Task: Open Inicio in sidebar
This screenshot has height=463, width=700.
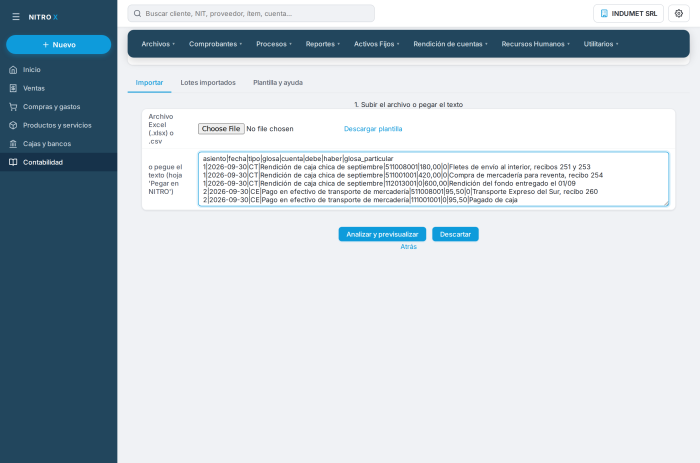Action: pos(58,70)
